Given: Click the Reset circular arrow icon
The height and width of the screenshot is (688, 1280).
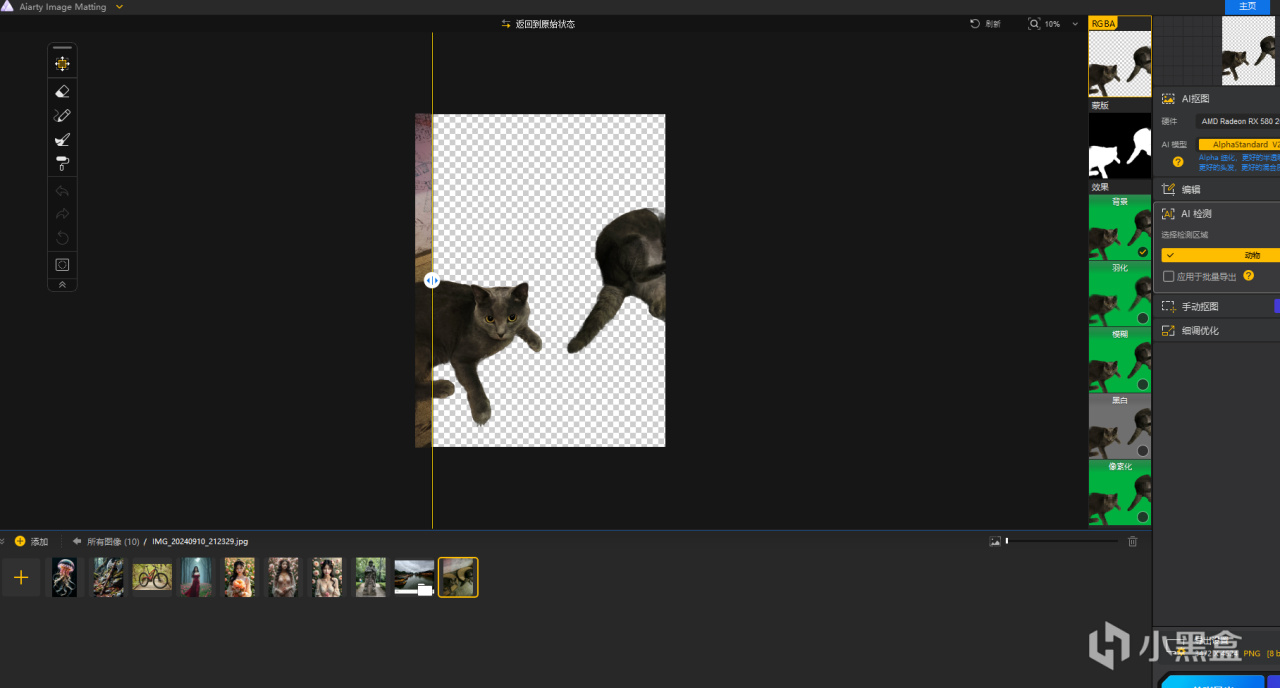Looking at the screenshot, I should (x=62, y=238).
